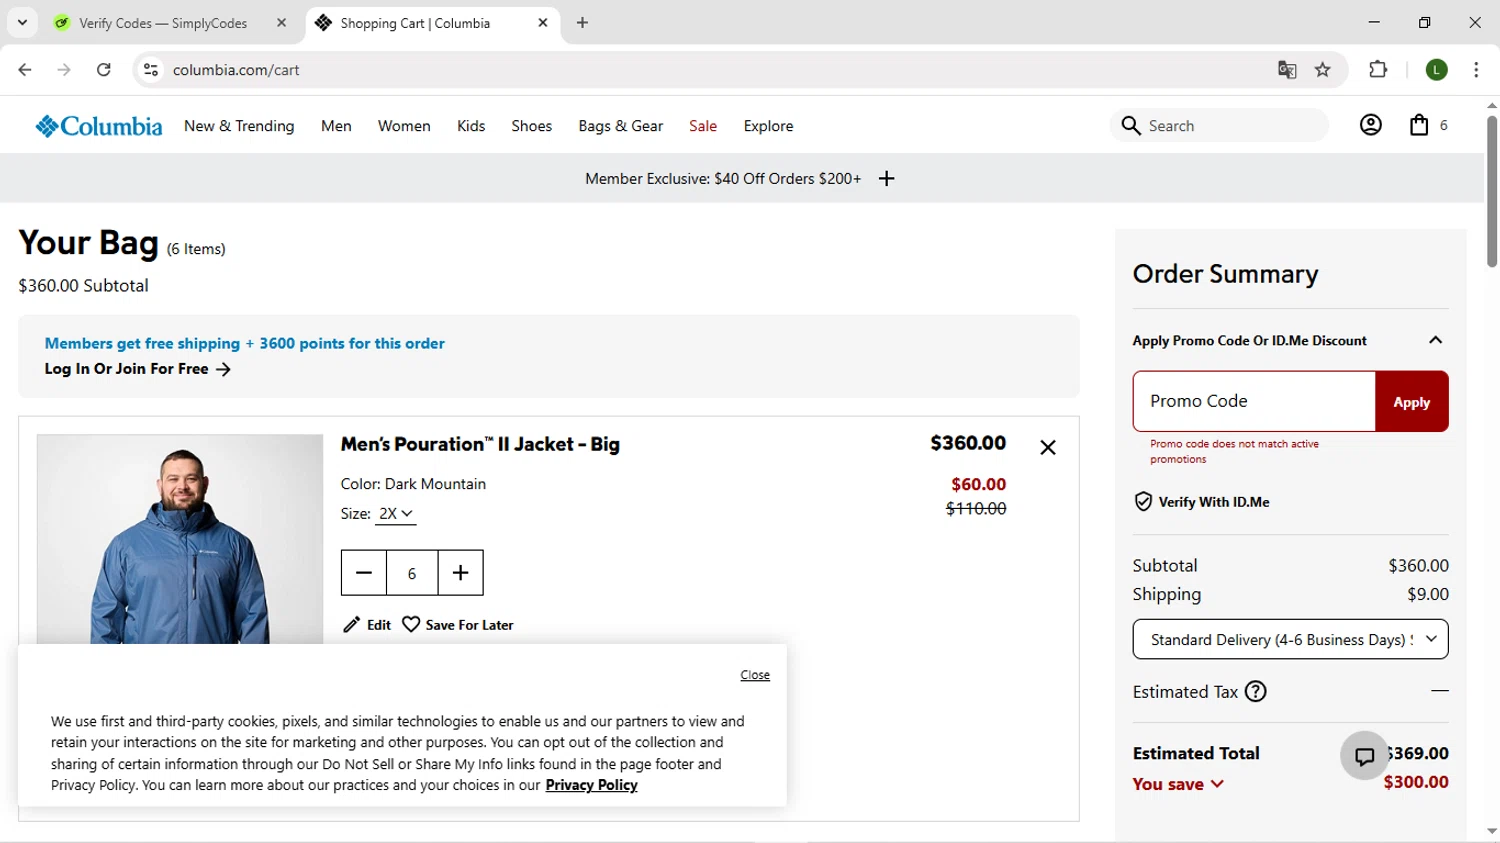Go back in browser history
1500x843 pixels.
click(x=25, y=70)
